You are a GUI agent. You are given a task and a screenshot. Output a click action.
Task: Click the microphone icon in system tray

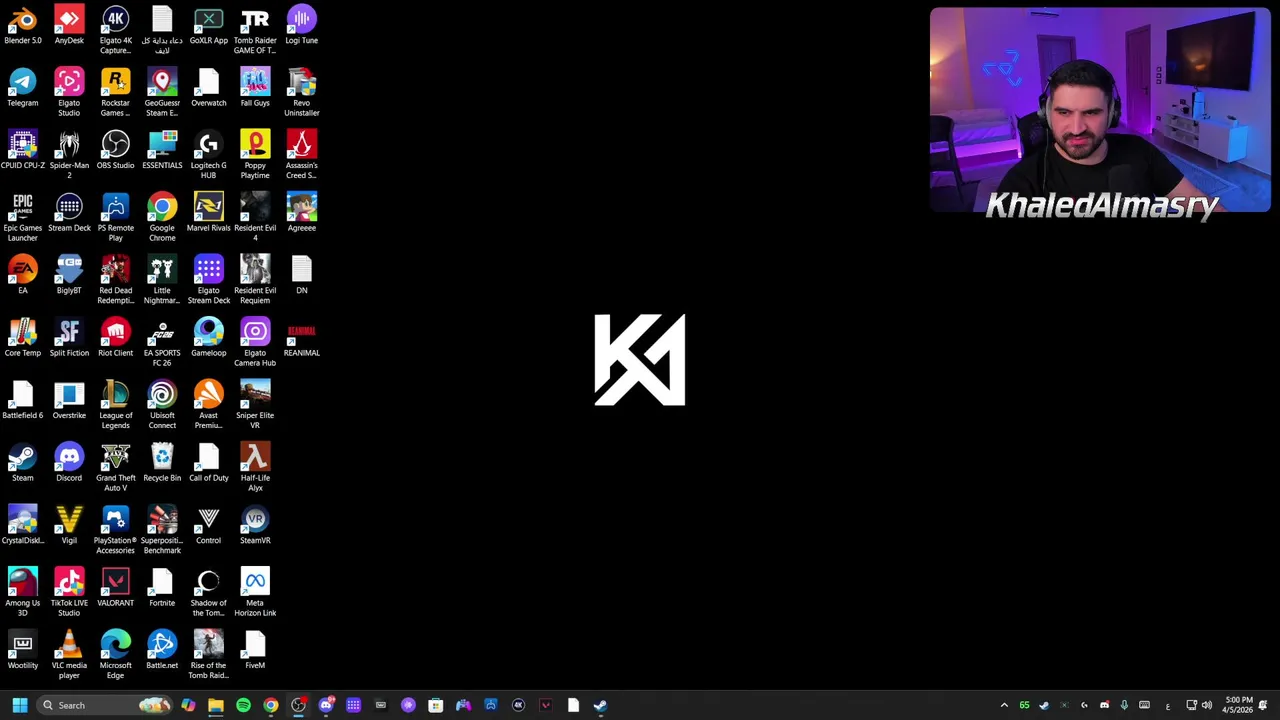click(x=1124, y=705)
